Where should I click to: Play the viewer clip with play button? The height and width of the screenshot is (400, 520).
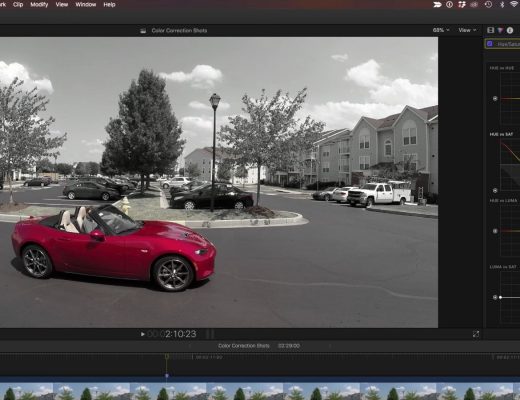pyautogui.click(x=143, y=334)
